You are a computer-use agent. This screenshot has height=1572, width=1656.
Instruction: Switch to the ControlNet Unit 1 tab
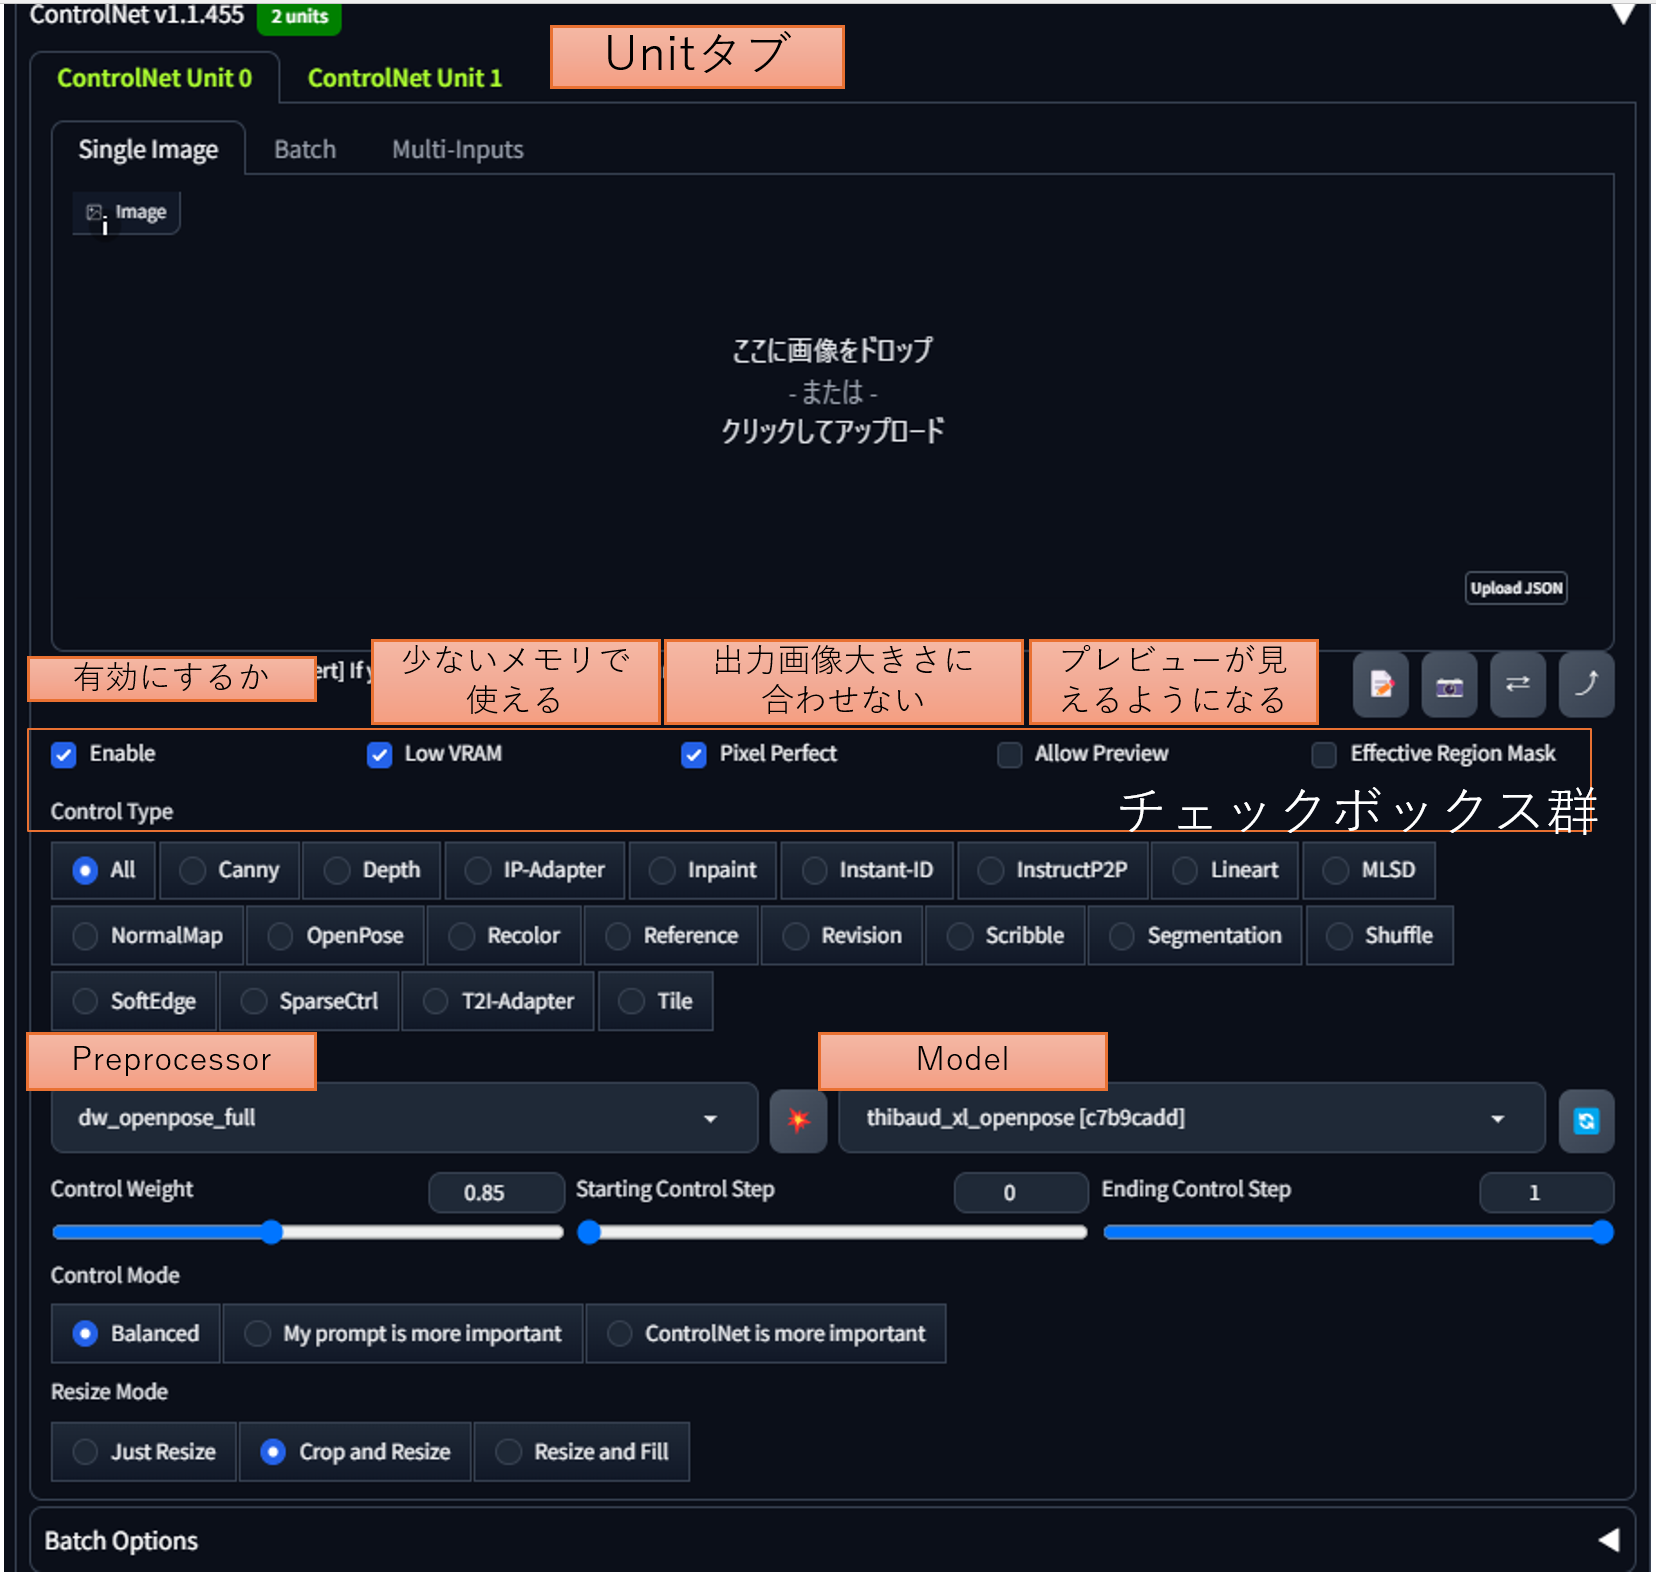point(404,77)
